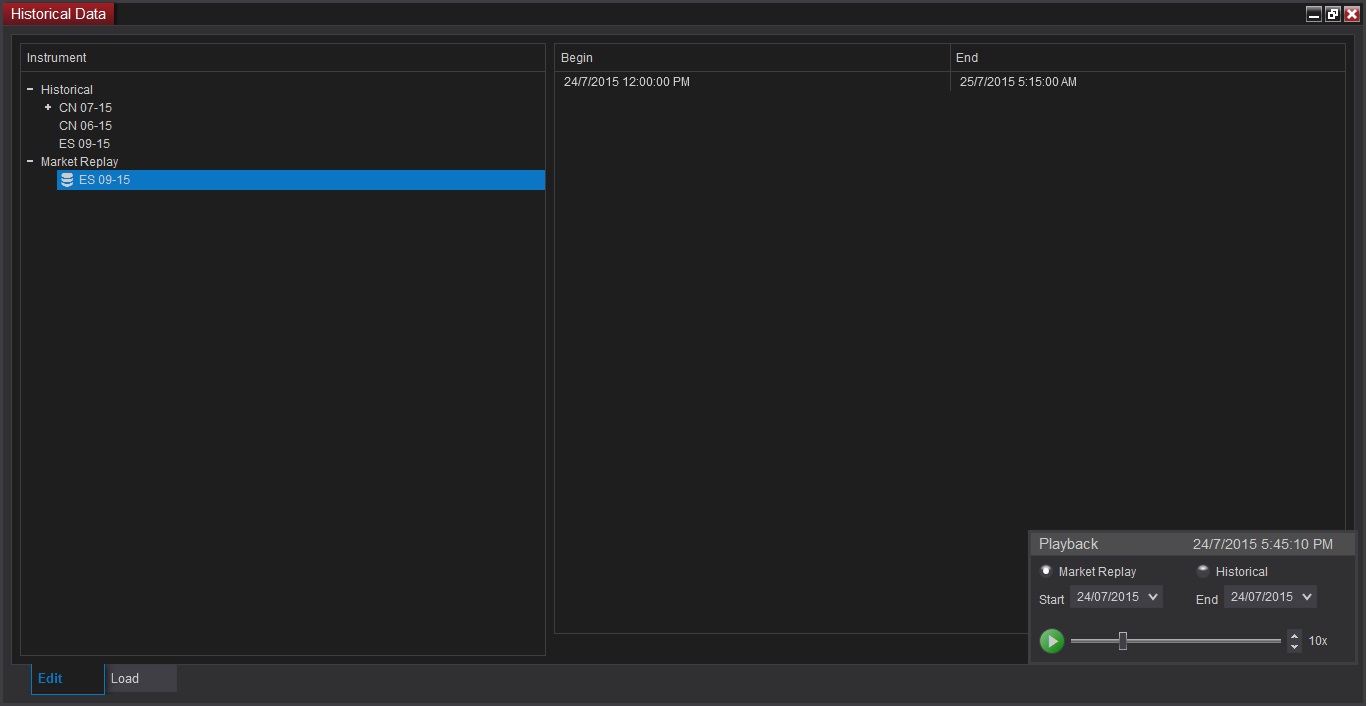The image size is (1370, 706).
Task: Collapse the Market Replay tree node
Action: coord(30,161)
